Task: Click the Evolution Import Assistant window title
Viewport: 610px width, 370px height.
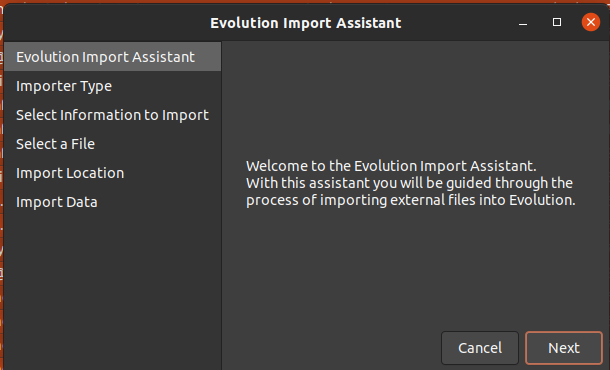Action: (x=305, y=23)
